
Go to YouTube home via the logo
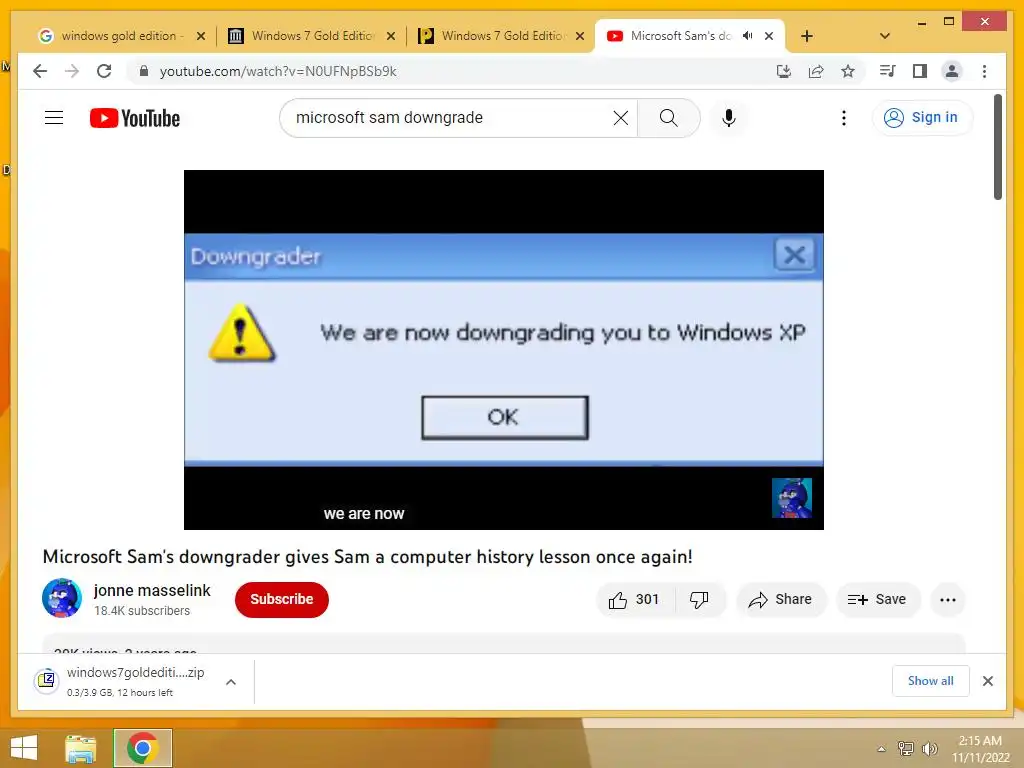pyautogui.click(x=135, y=118)
